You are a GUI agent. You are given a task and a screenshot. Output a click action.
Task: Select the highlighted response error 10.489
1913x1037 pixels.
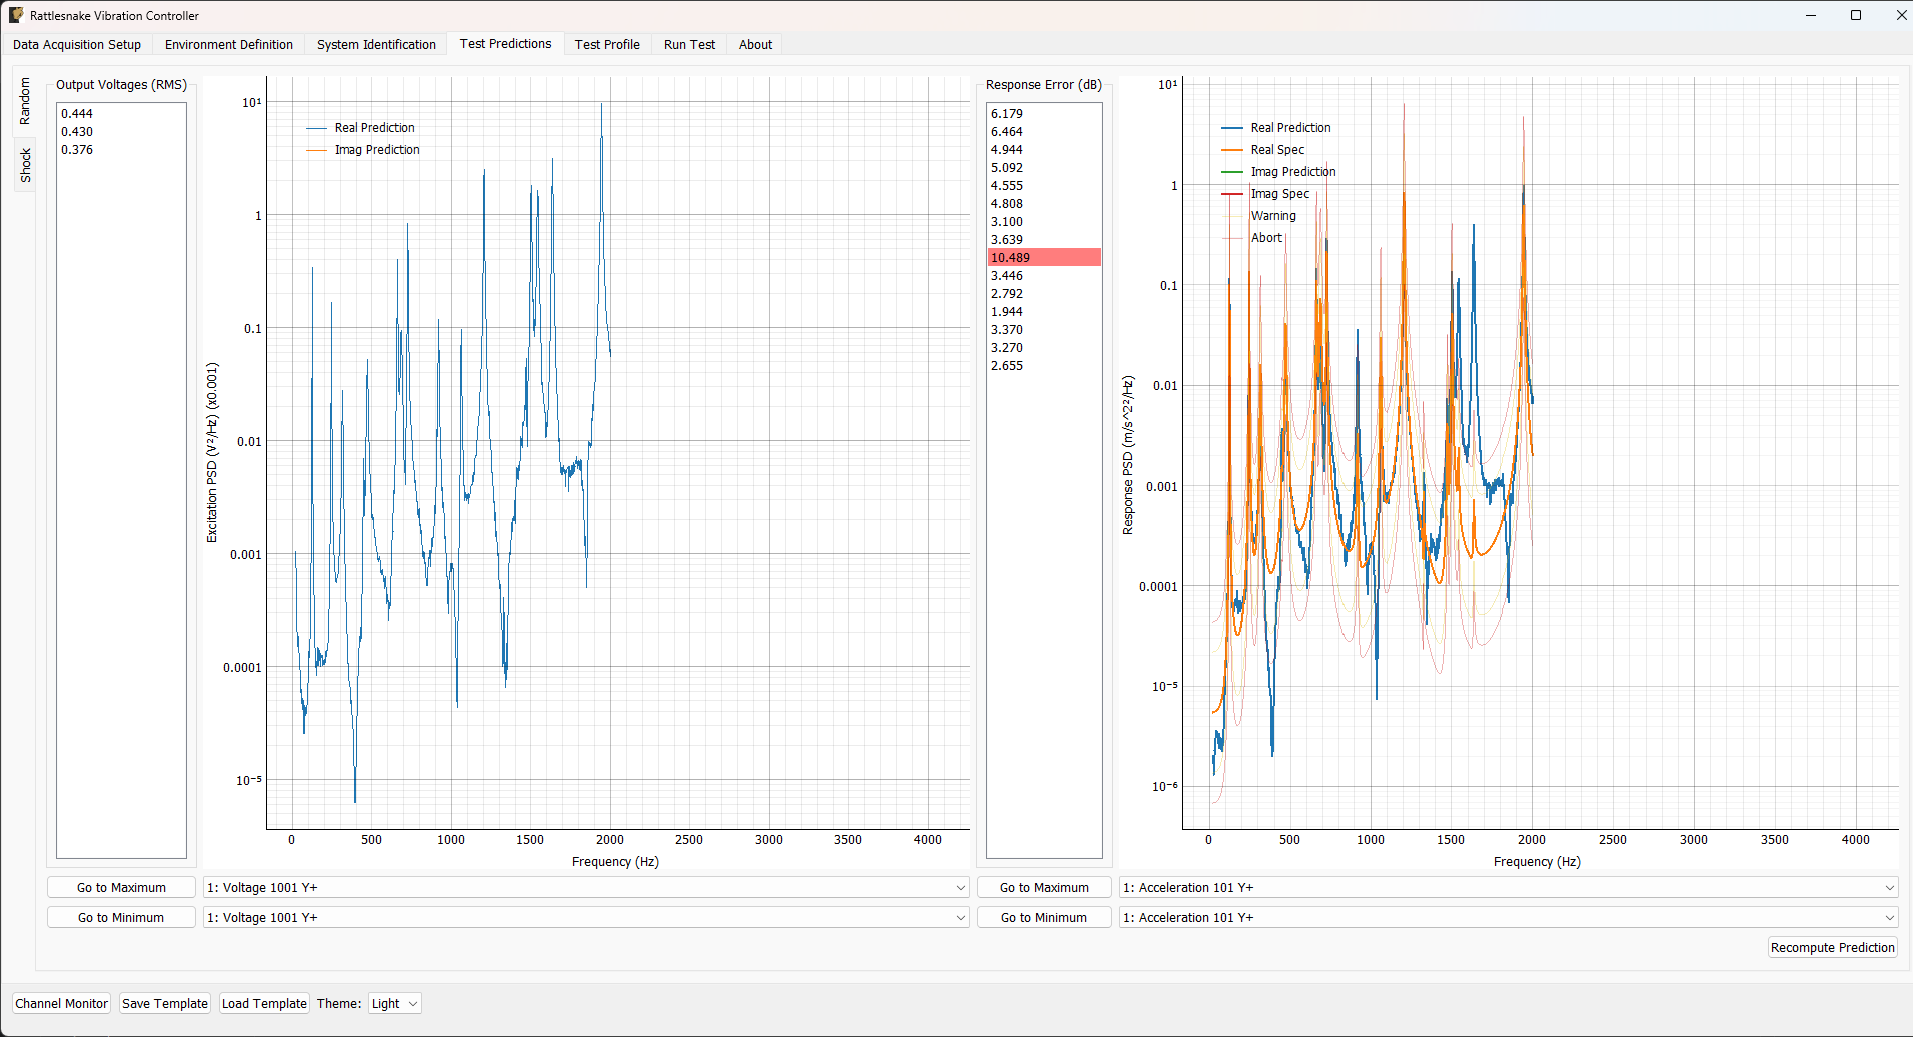pyautogui.click(x=1044, y=258)
